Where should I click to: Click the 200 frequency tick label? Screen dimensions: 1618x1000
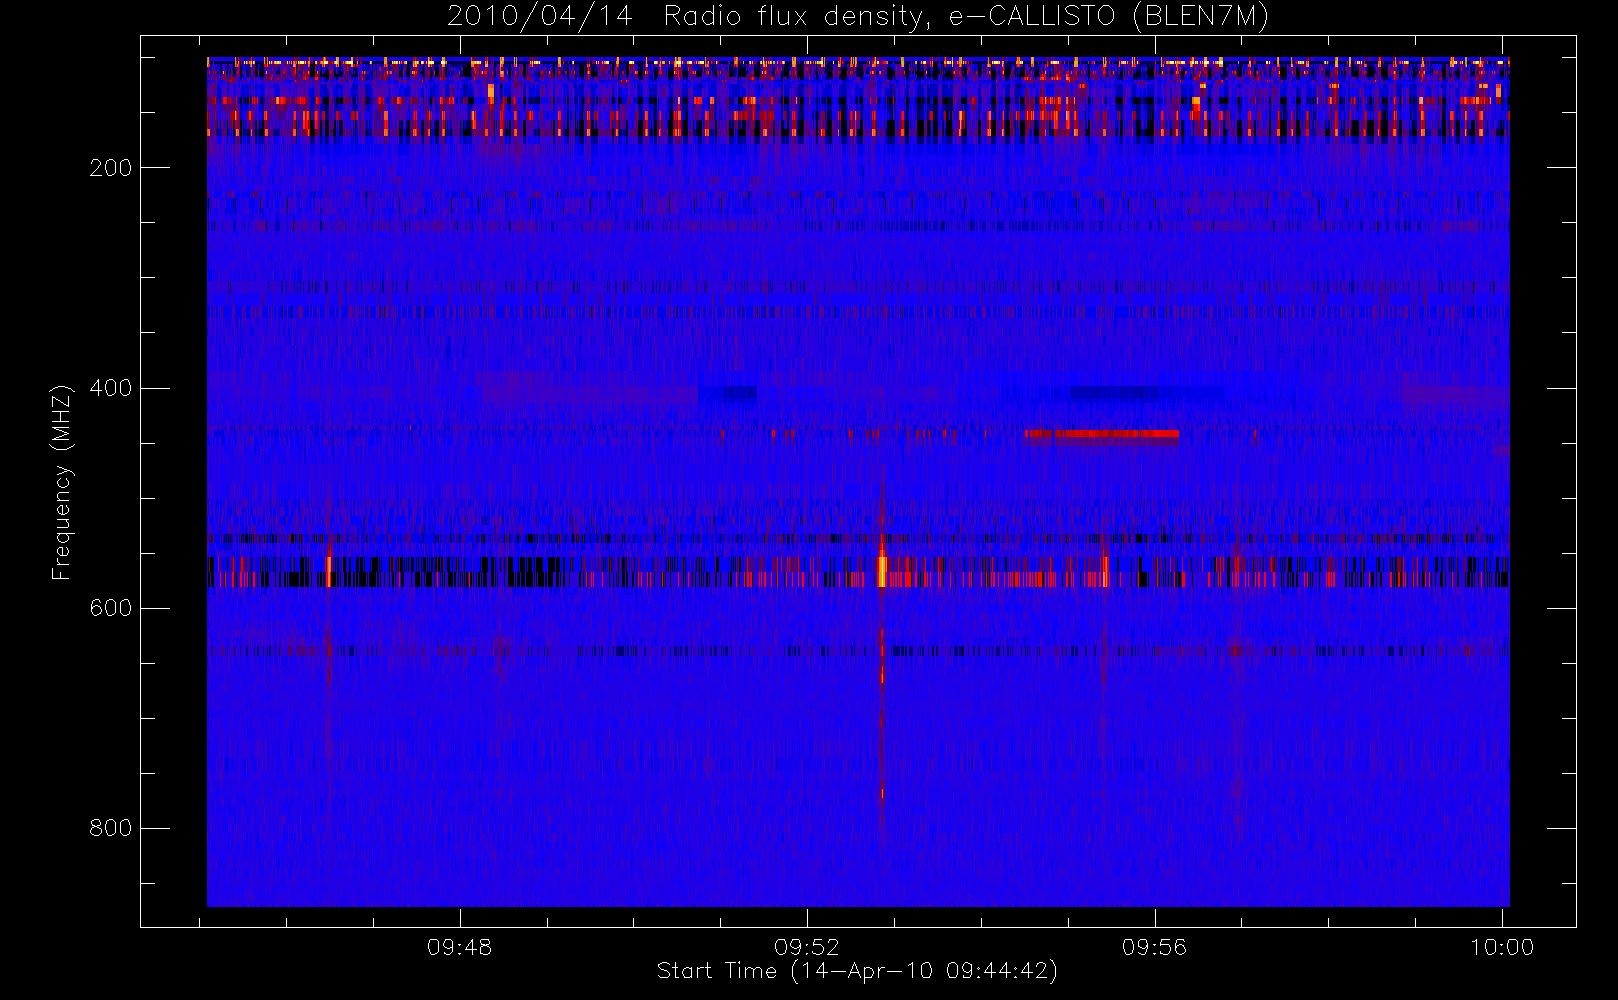111,168
